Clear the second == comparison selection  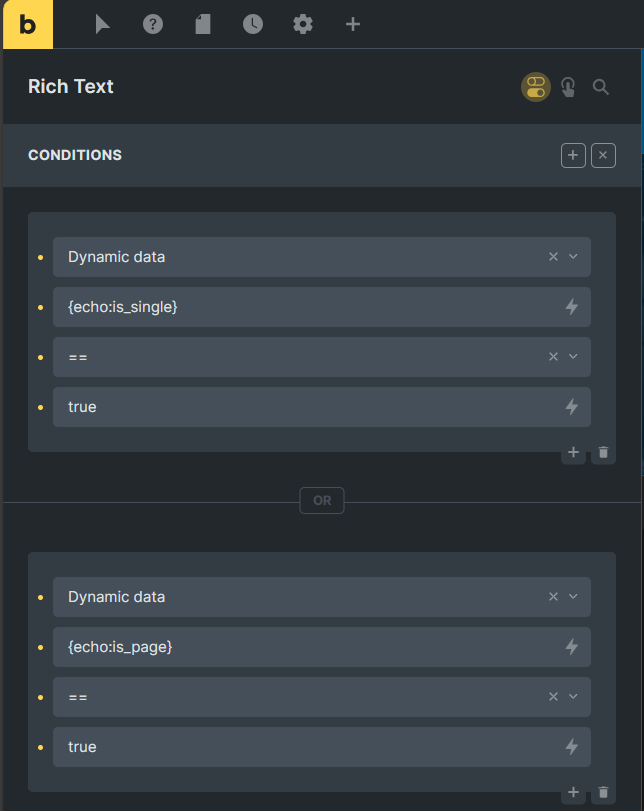click(x=553, y=697)
